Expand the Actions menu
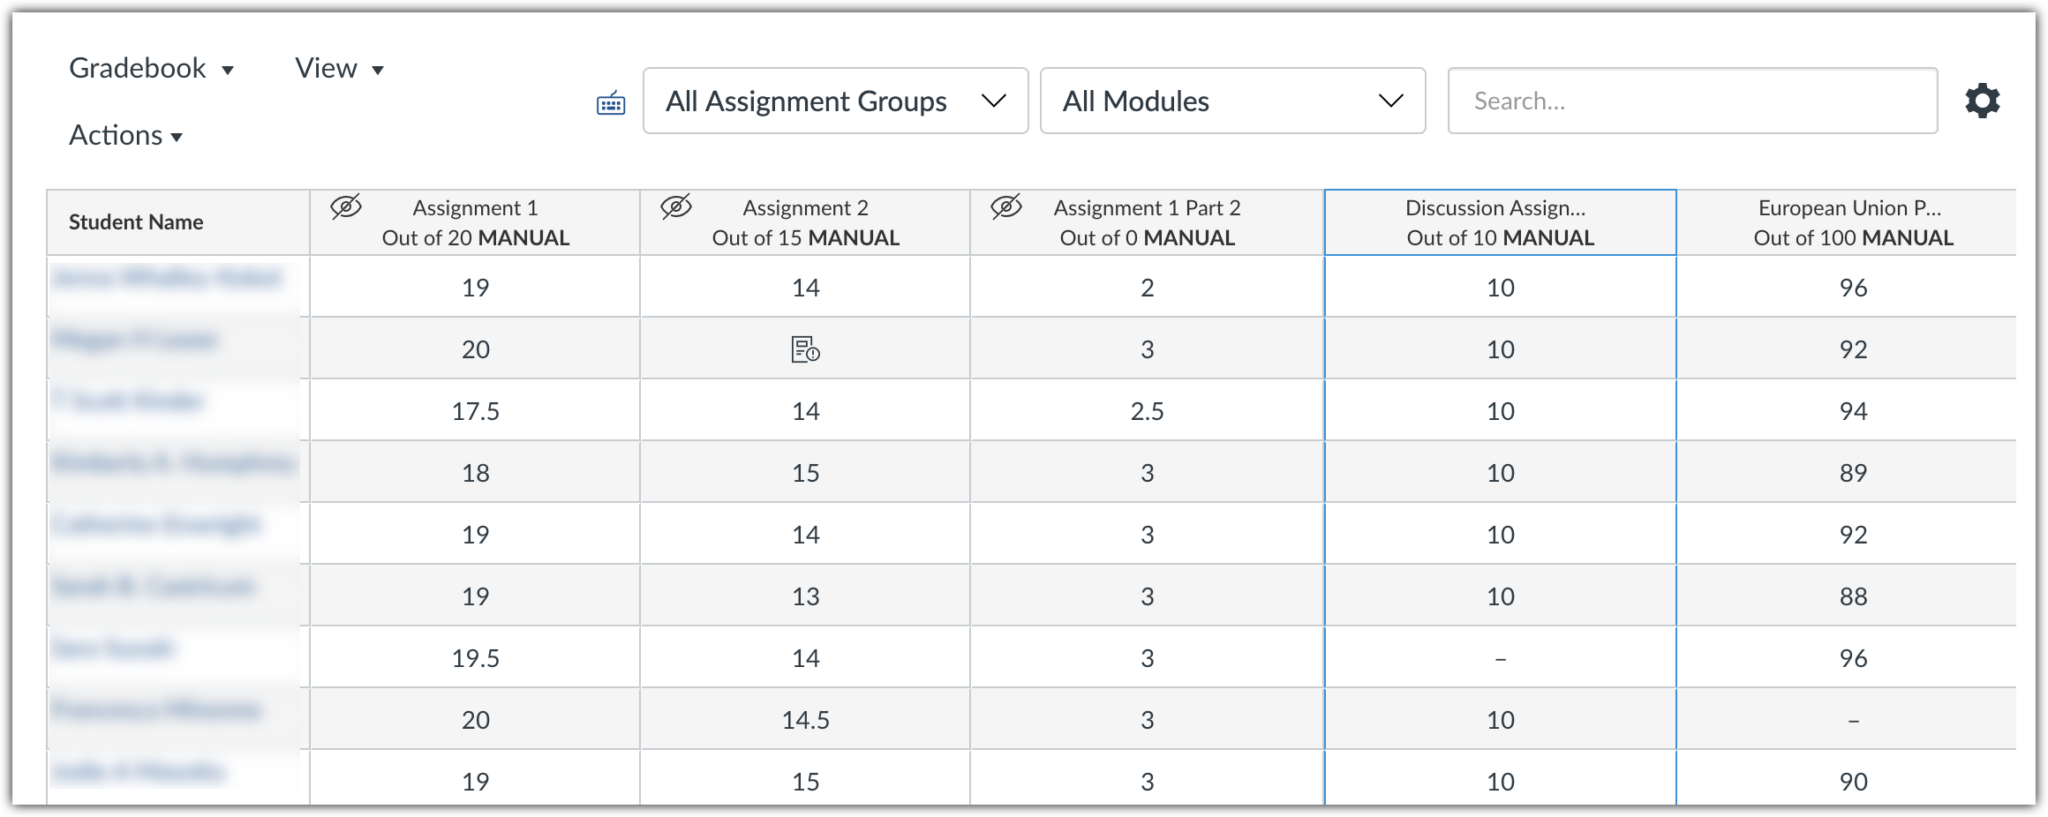This screenshot has height=817, width=2048. 124,134
